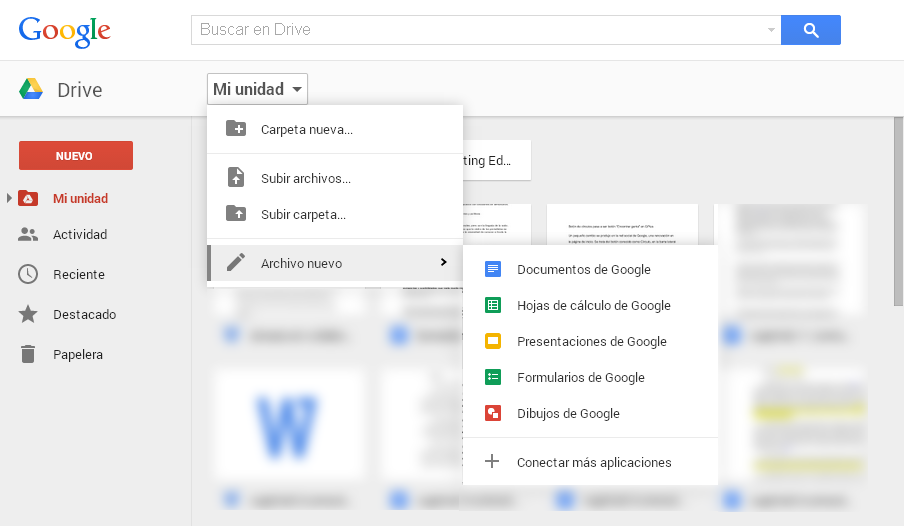The height and width of the screenshot is (526, 904).
Task: Choose Subir archivos... menu entry
Action: (x=335, y=178)
